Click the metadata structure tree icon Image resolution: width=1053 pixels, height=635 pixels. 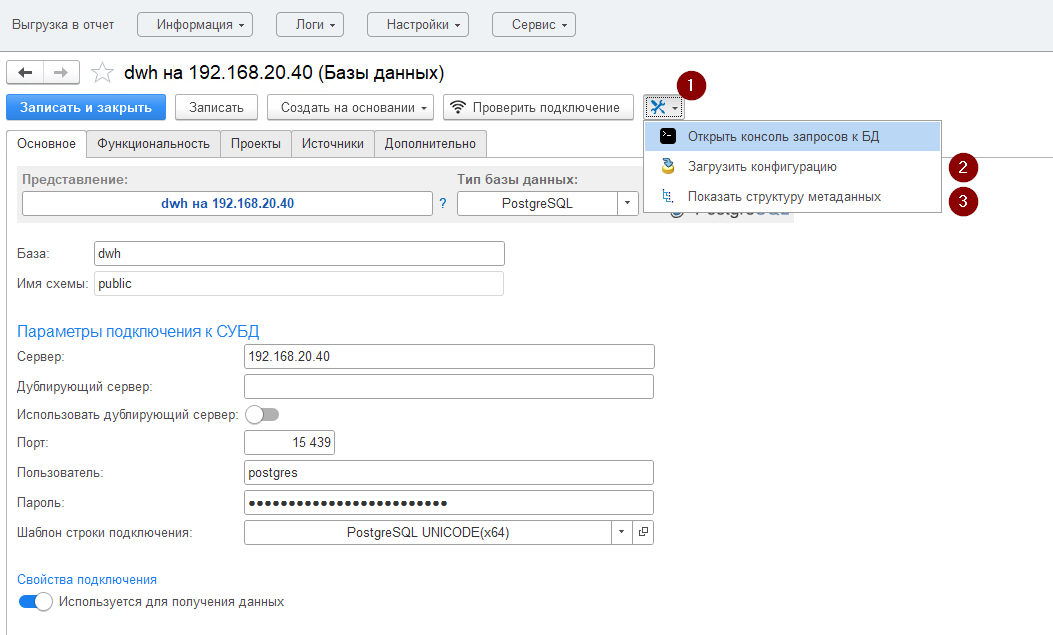[x=667, y=197]
